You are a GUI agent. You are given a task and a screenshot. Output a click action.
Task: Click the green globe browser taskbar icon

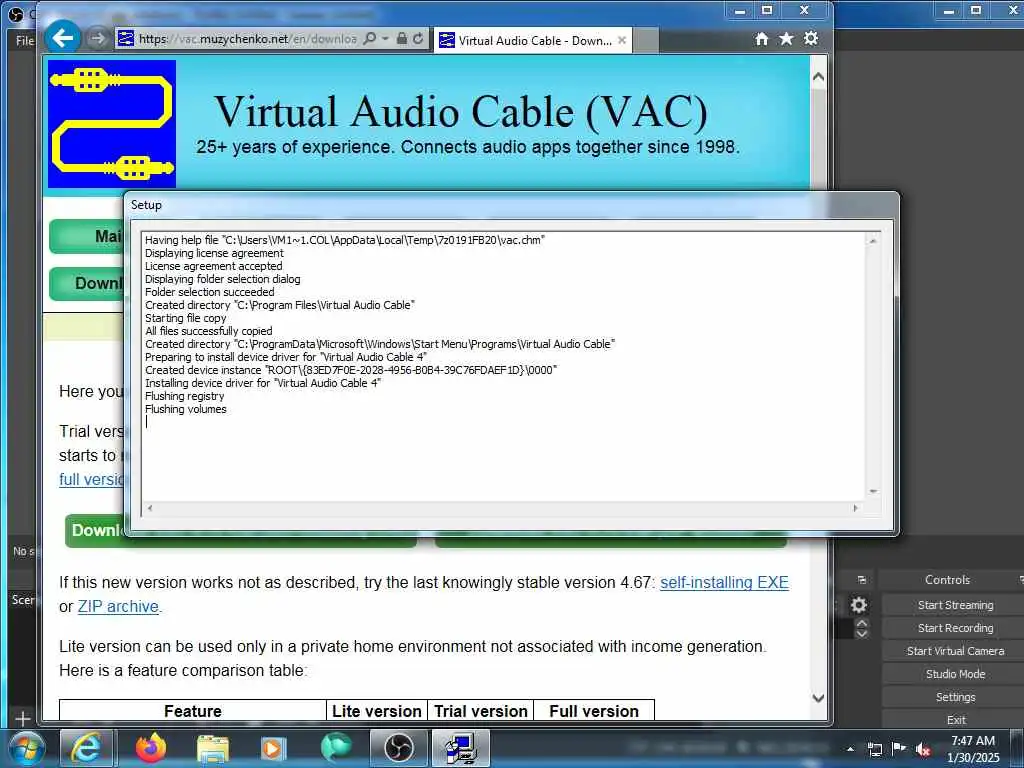click(x=336, y=748)
